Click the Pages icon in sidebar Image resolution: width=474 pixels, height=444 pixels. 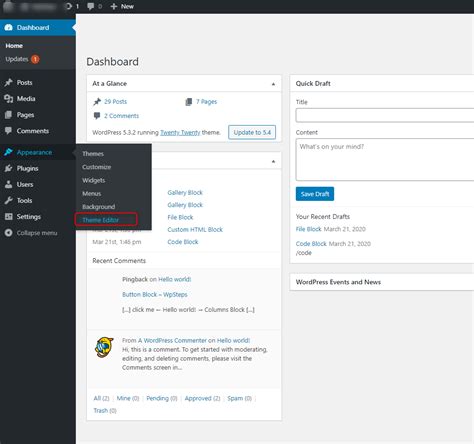coord(8,115)
